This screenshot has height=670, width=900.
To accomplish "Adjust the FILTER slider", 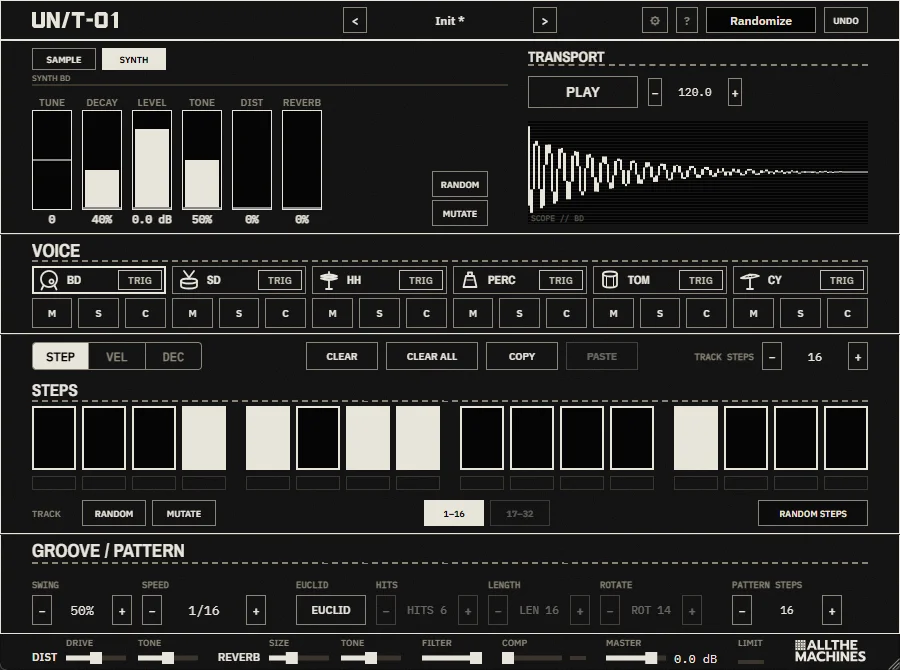I will coord(452,657).
